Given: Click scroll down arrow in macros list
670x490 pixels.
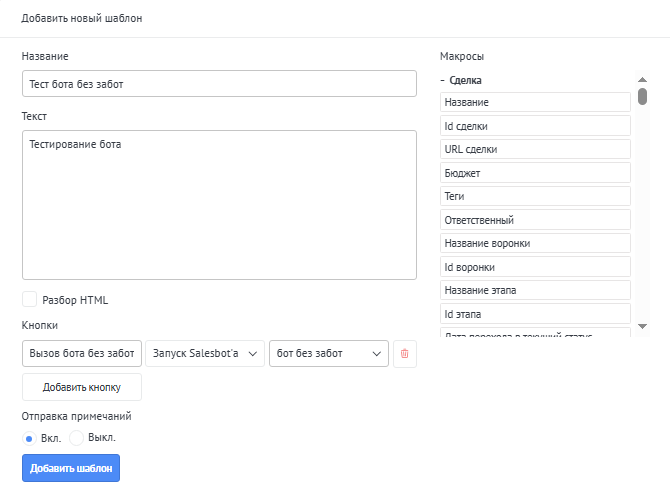Looking at the screenshot, I should click(x=642, y=326).
